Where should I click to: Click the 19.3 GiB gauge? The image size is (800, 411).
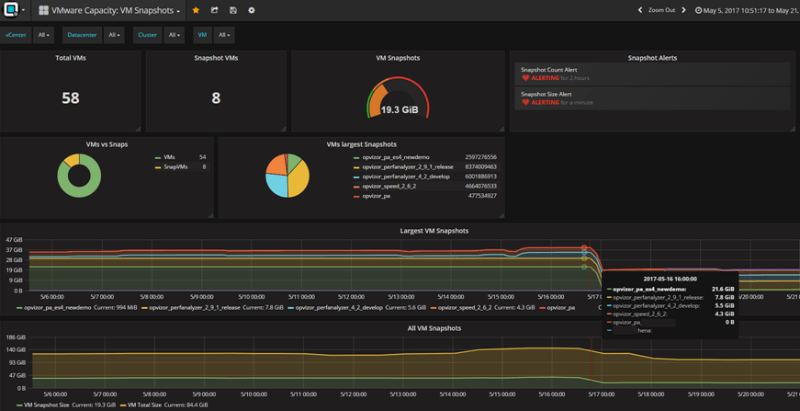tap(398, 99)
